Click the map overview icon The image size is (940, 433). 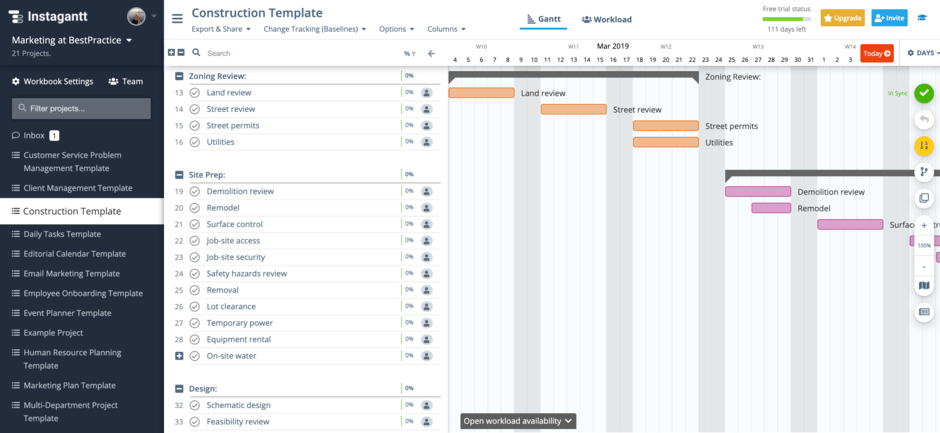pyautogui.click(x=924, y=285)
